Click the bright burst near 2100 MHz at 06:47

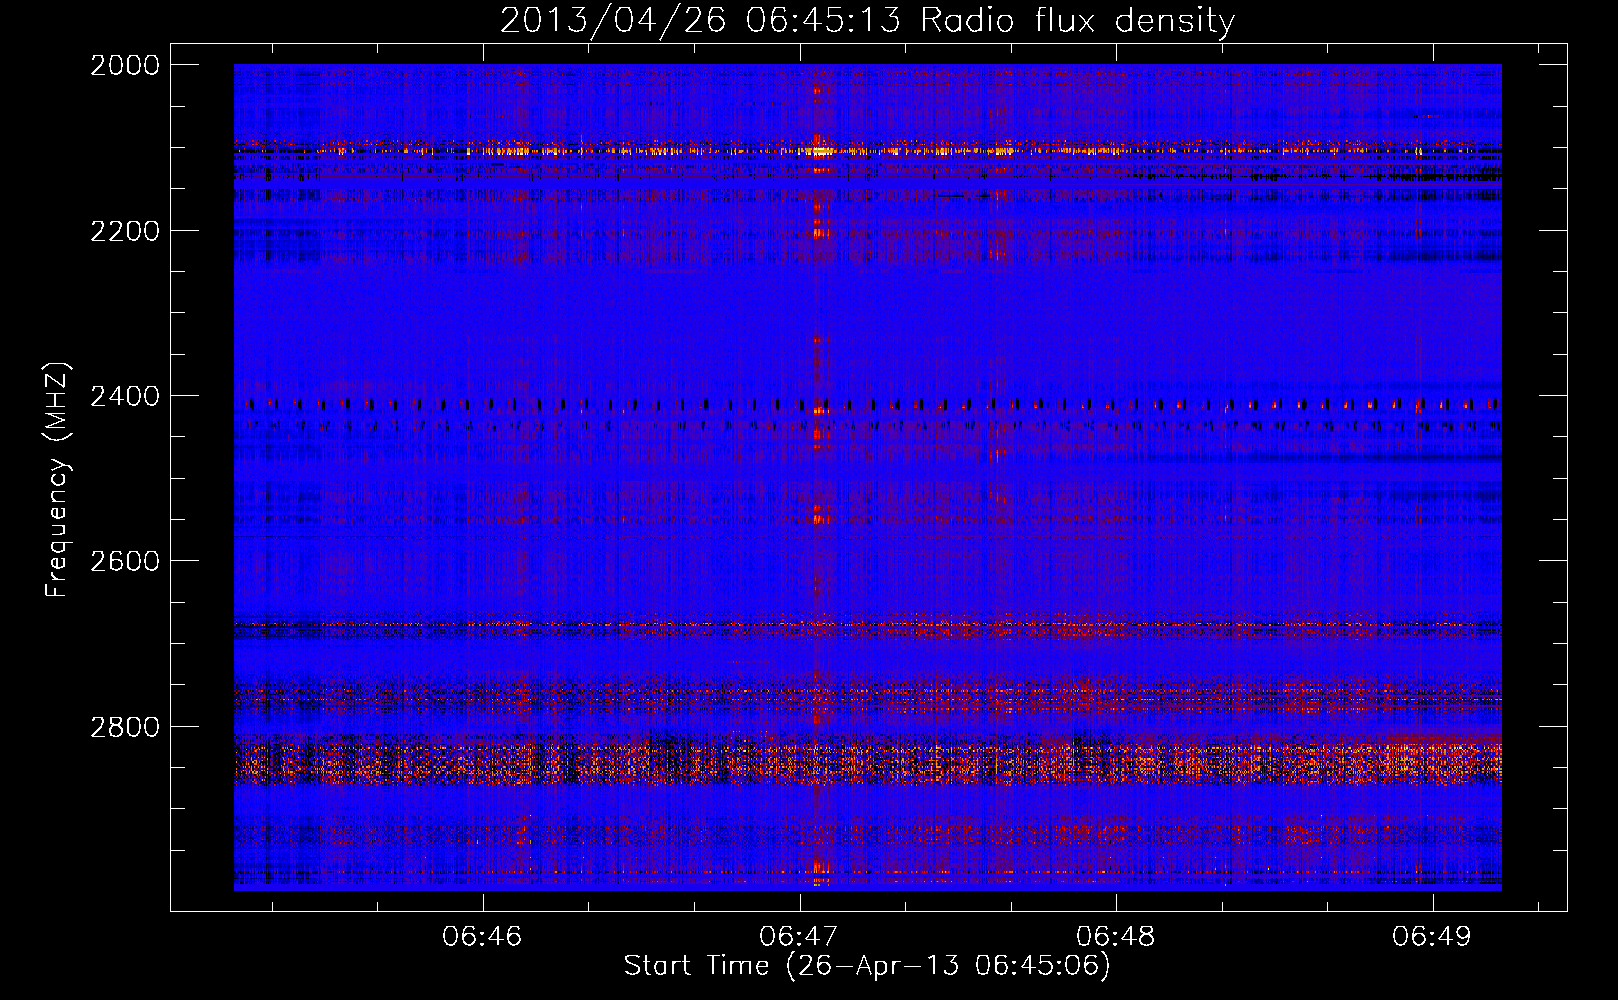click(x=820, y=151)
